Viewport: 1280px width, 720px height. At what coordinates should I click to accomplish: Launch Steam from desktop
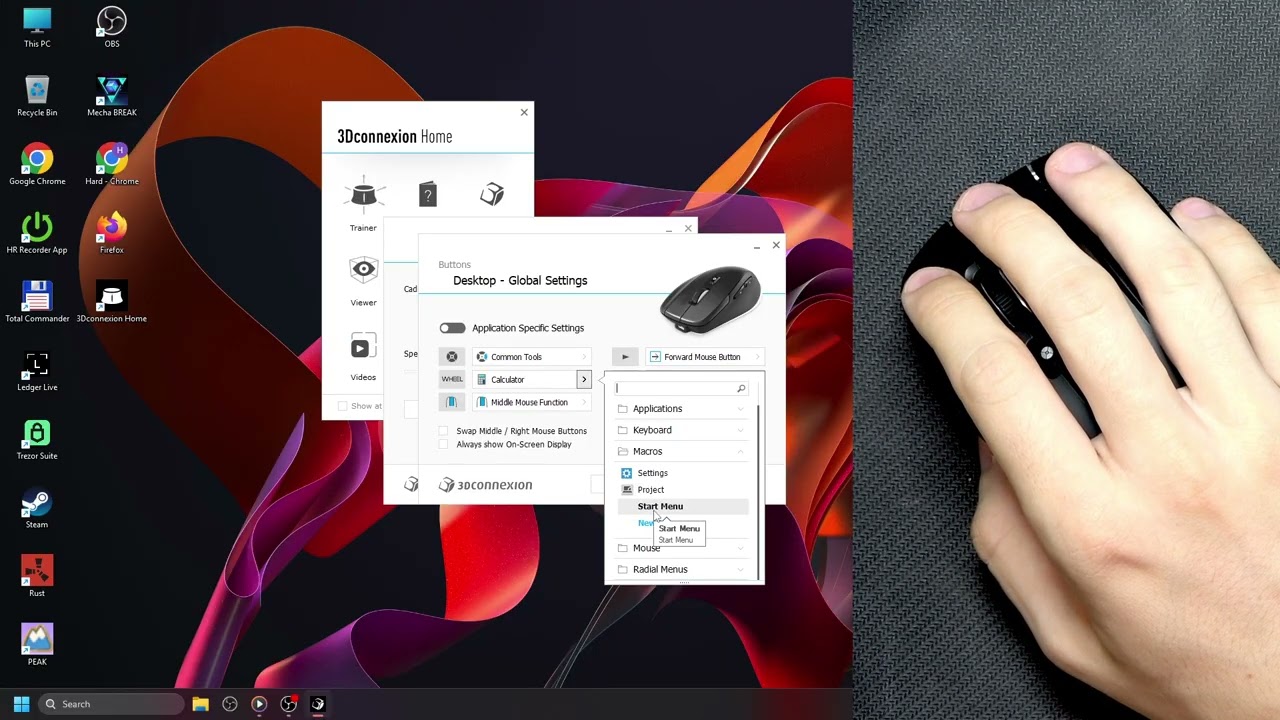click(x=37, y=508)
